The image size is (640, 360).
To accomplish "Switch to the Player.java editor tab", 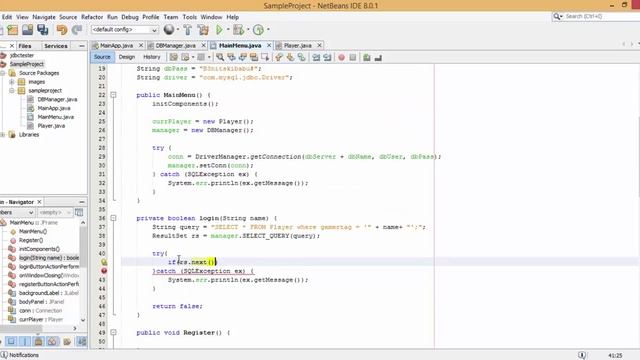I will click(x=298, y=46).
